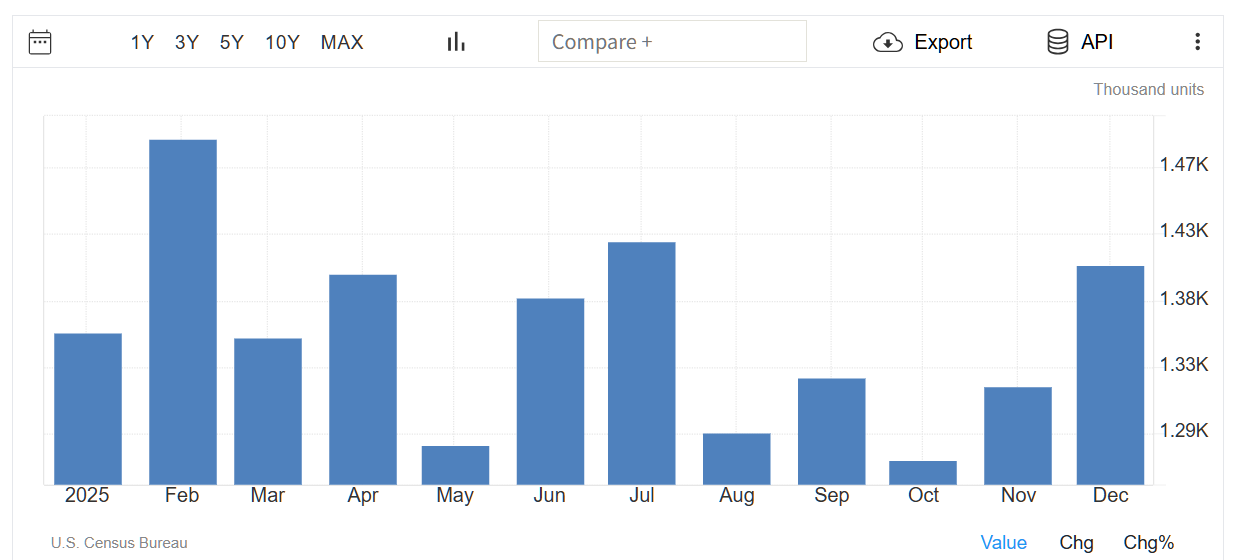Switch to the 5Y time range
This screenshot has height=560, width=1234.
click(x=232, y=42)
